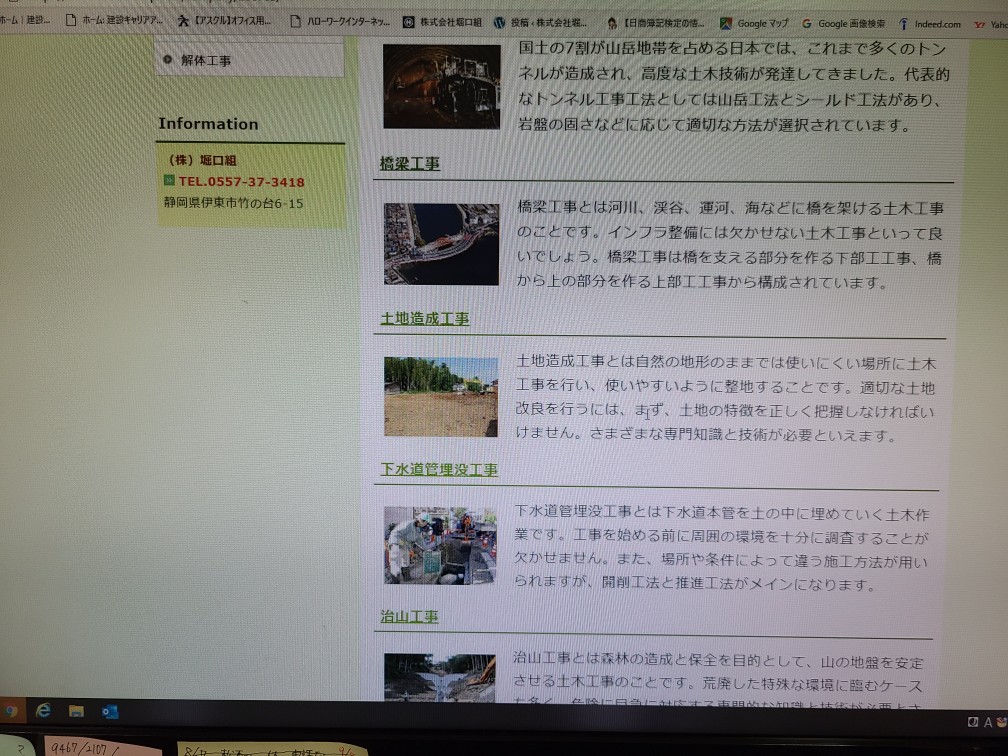Viewport: 1008px width, 756px height.
Task: Open the 橋梁工事 heading link
Action: pyautogui.click(x=410, y=163)
